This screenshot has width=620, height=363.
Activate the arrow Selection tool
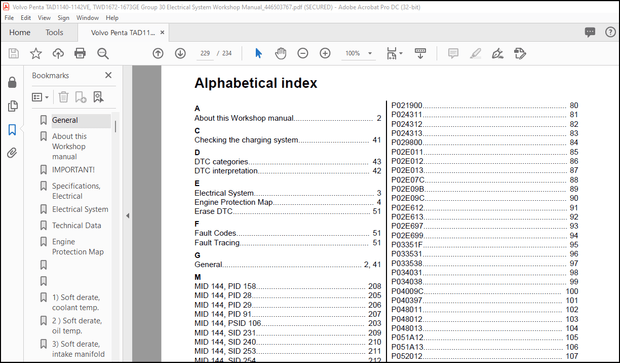(258, 53)
